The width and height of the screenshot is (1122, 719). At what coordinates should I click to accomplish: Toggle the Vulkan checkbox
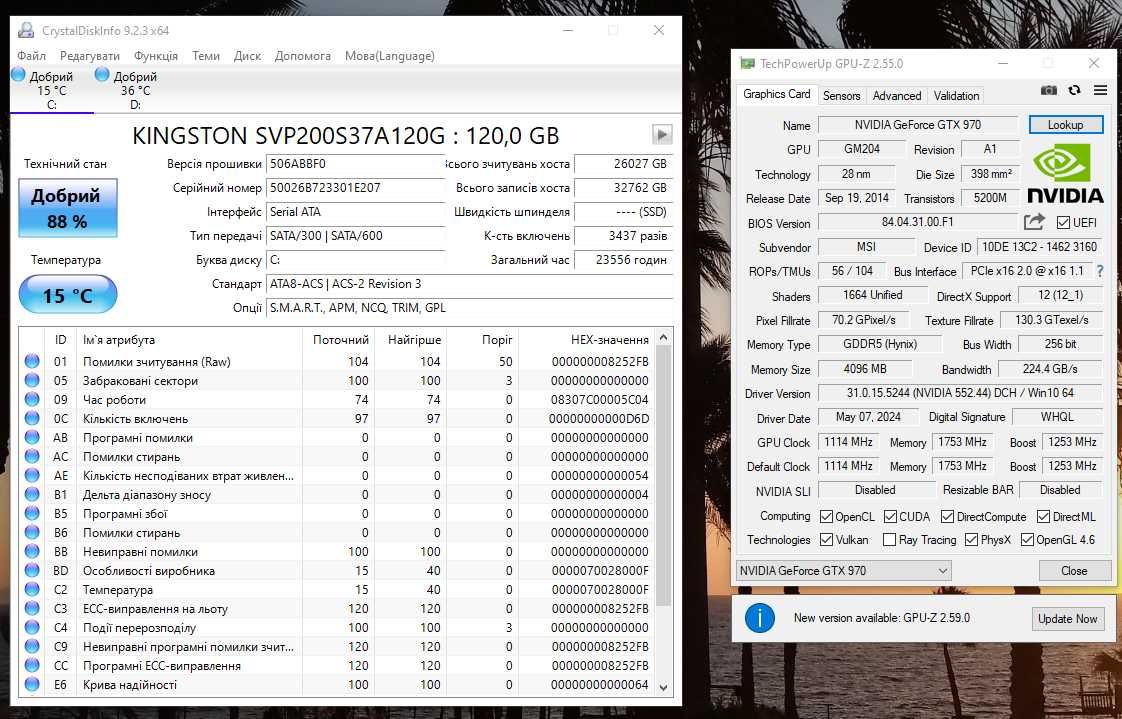[826, 539]
